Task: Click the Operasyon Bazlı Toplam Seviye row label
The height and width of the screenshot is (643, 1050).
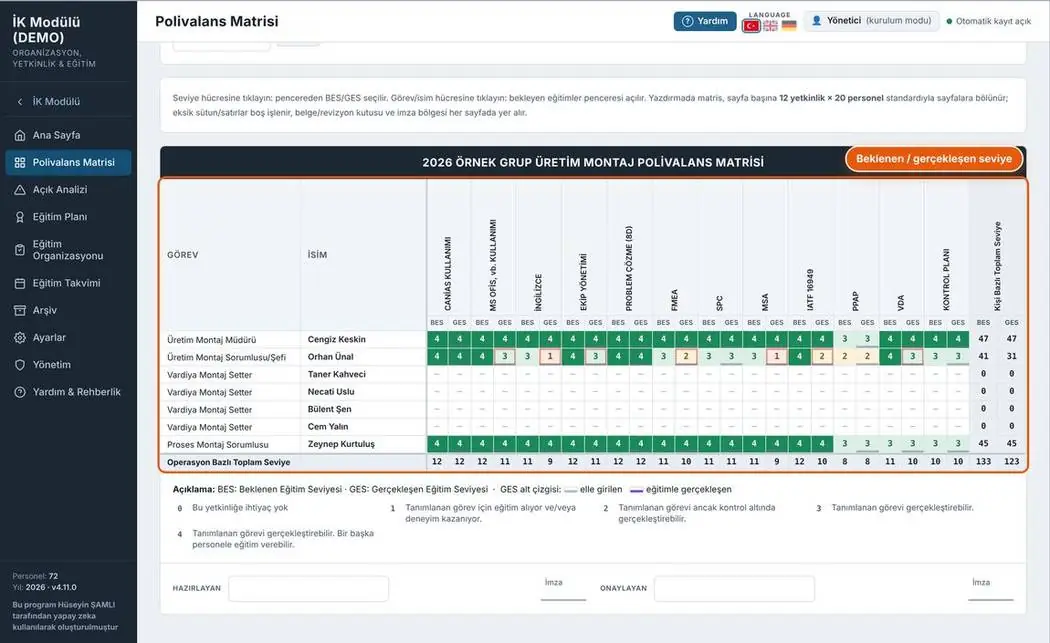Action: coord(228,462)
